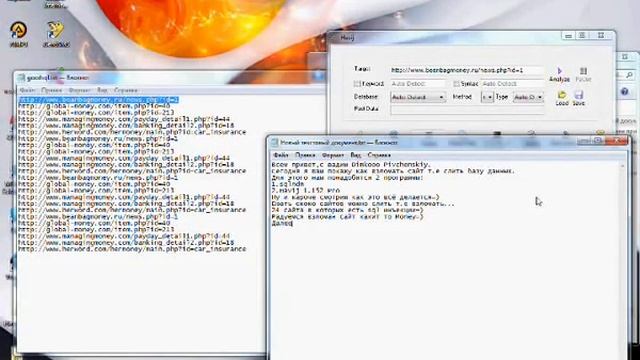Click the Havij window title bar text
Screen dimensions: 640x360
coord(347,38)
